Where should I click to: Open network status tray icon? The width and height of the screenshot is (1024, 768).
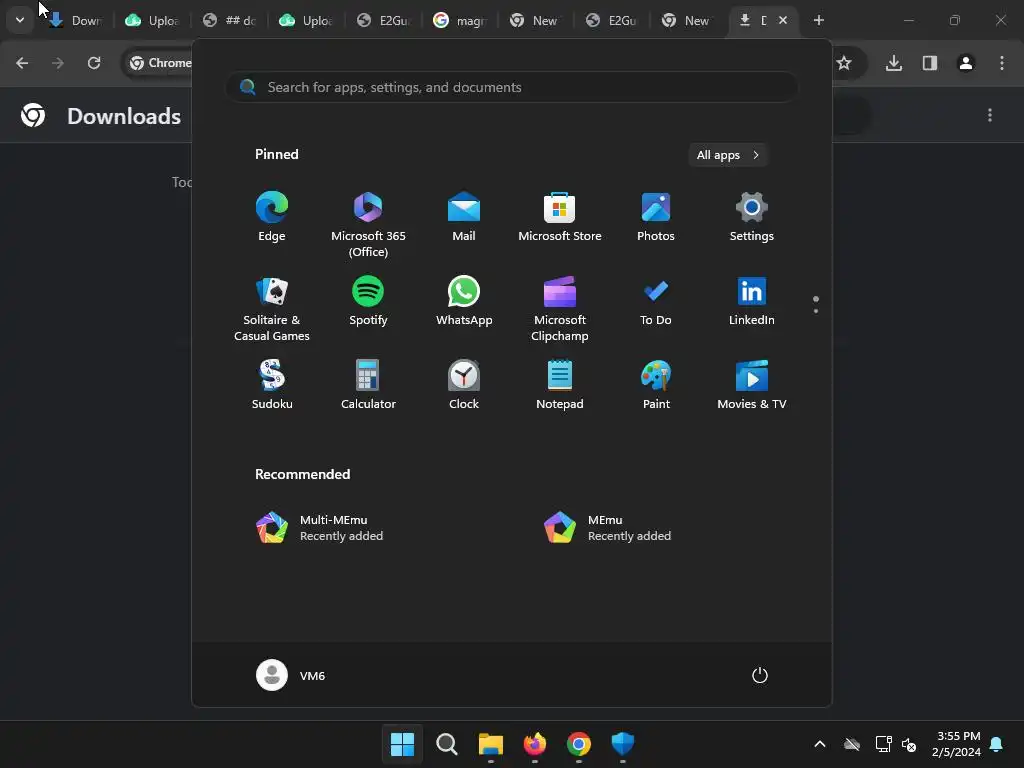(884, 744)
